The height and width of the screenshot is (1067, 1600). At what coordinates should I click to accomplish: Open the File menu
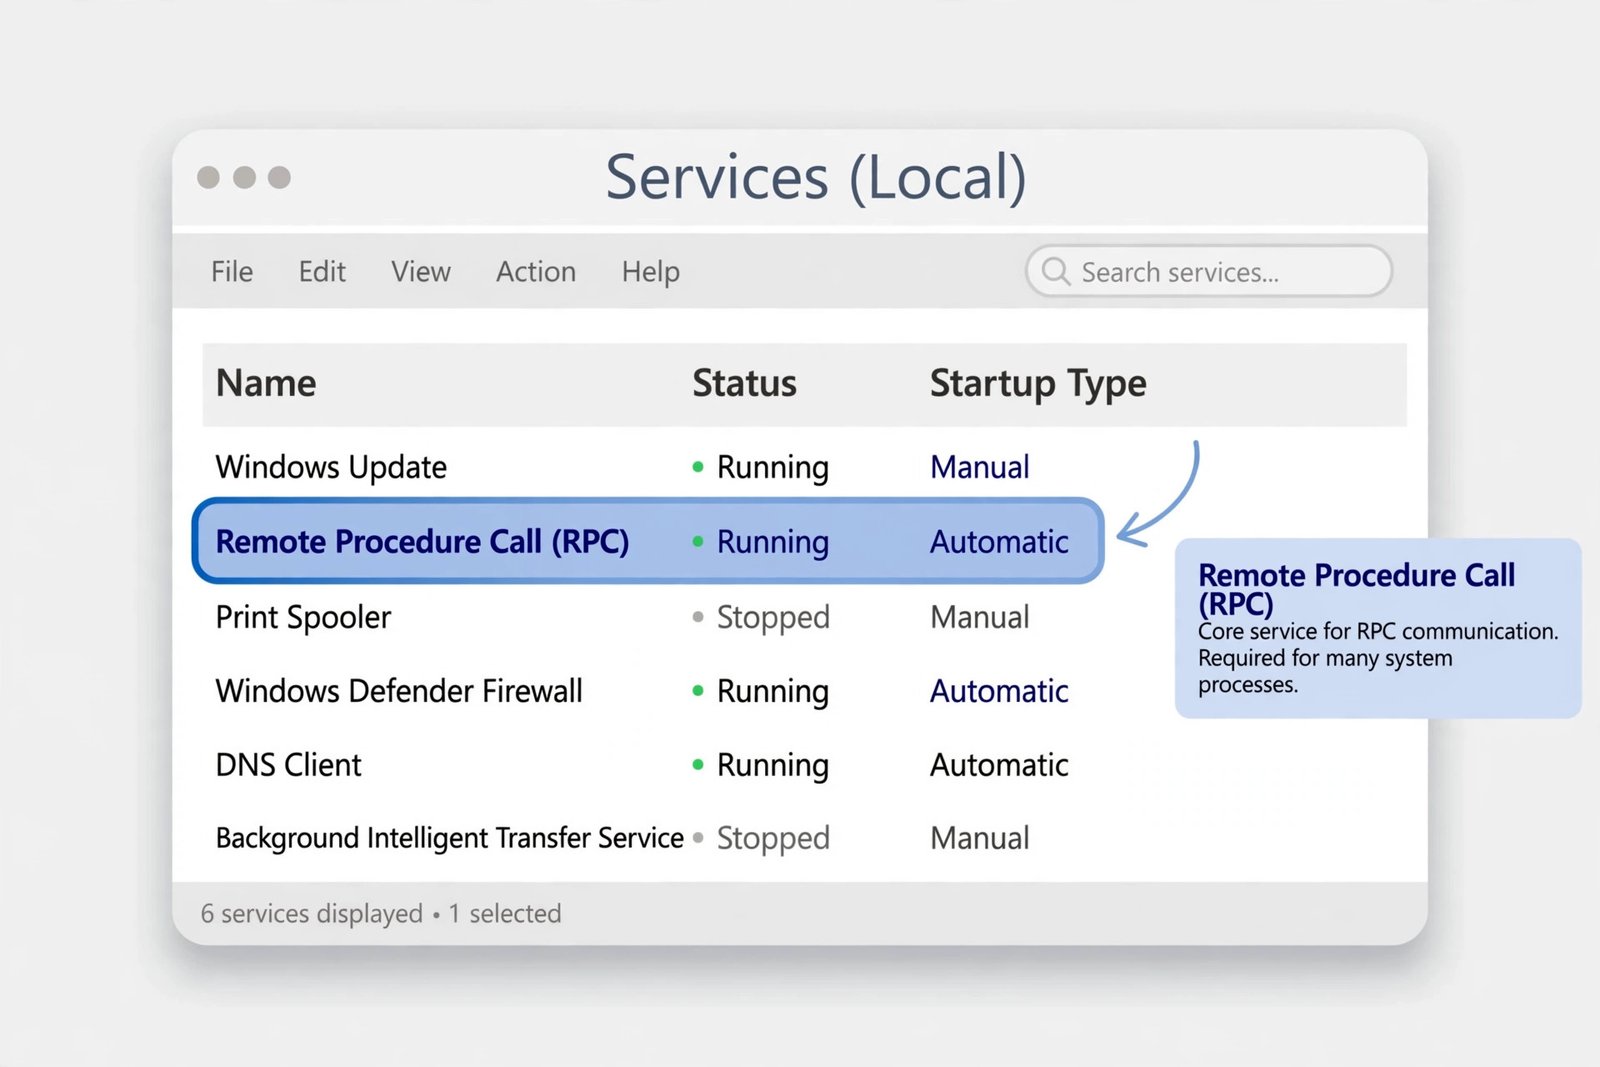tap(232, 272)
